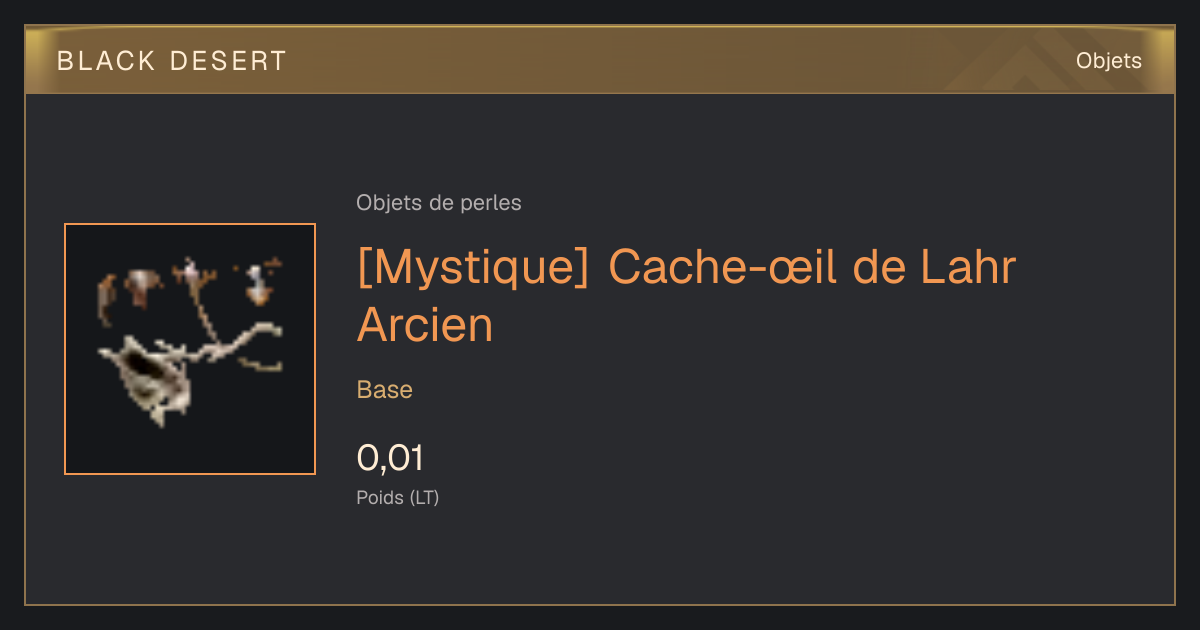
Task: Click the small ornaments atop the item icon
Action: [x=190, y=280]
